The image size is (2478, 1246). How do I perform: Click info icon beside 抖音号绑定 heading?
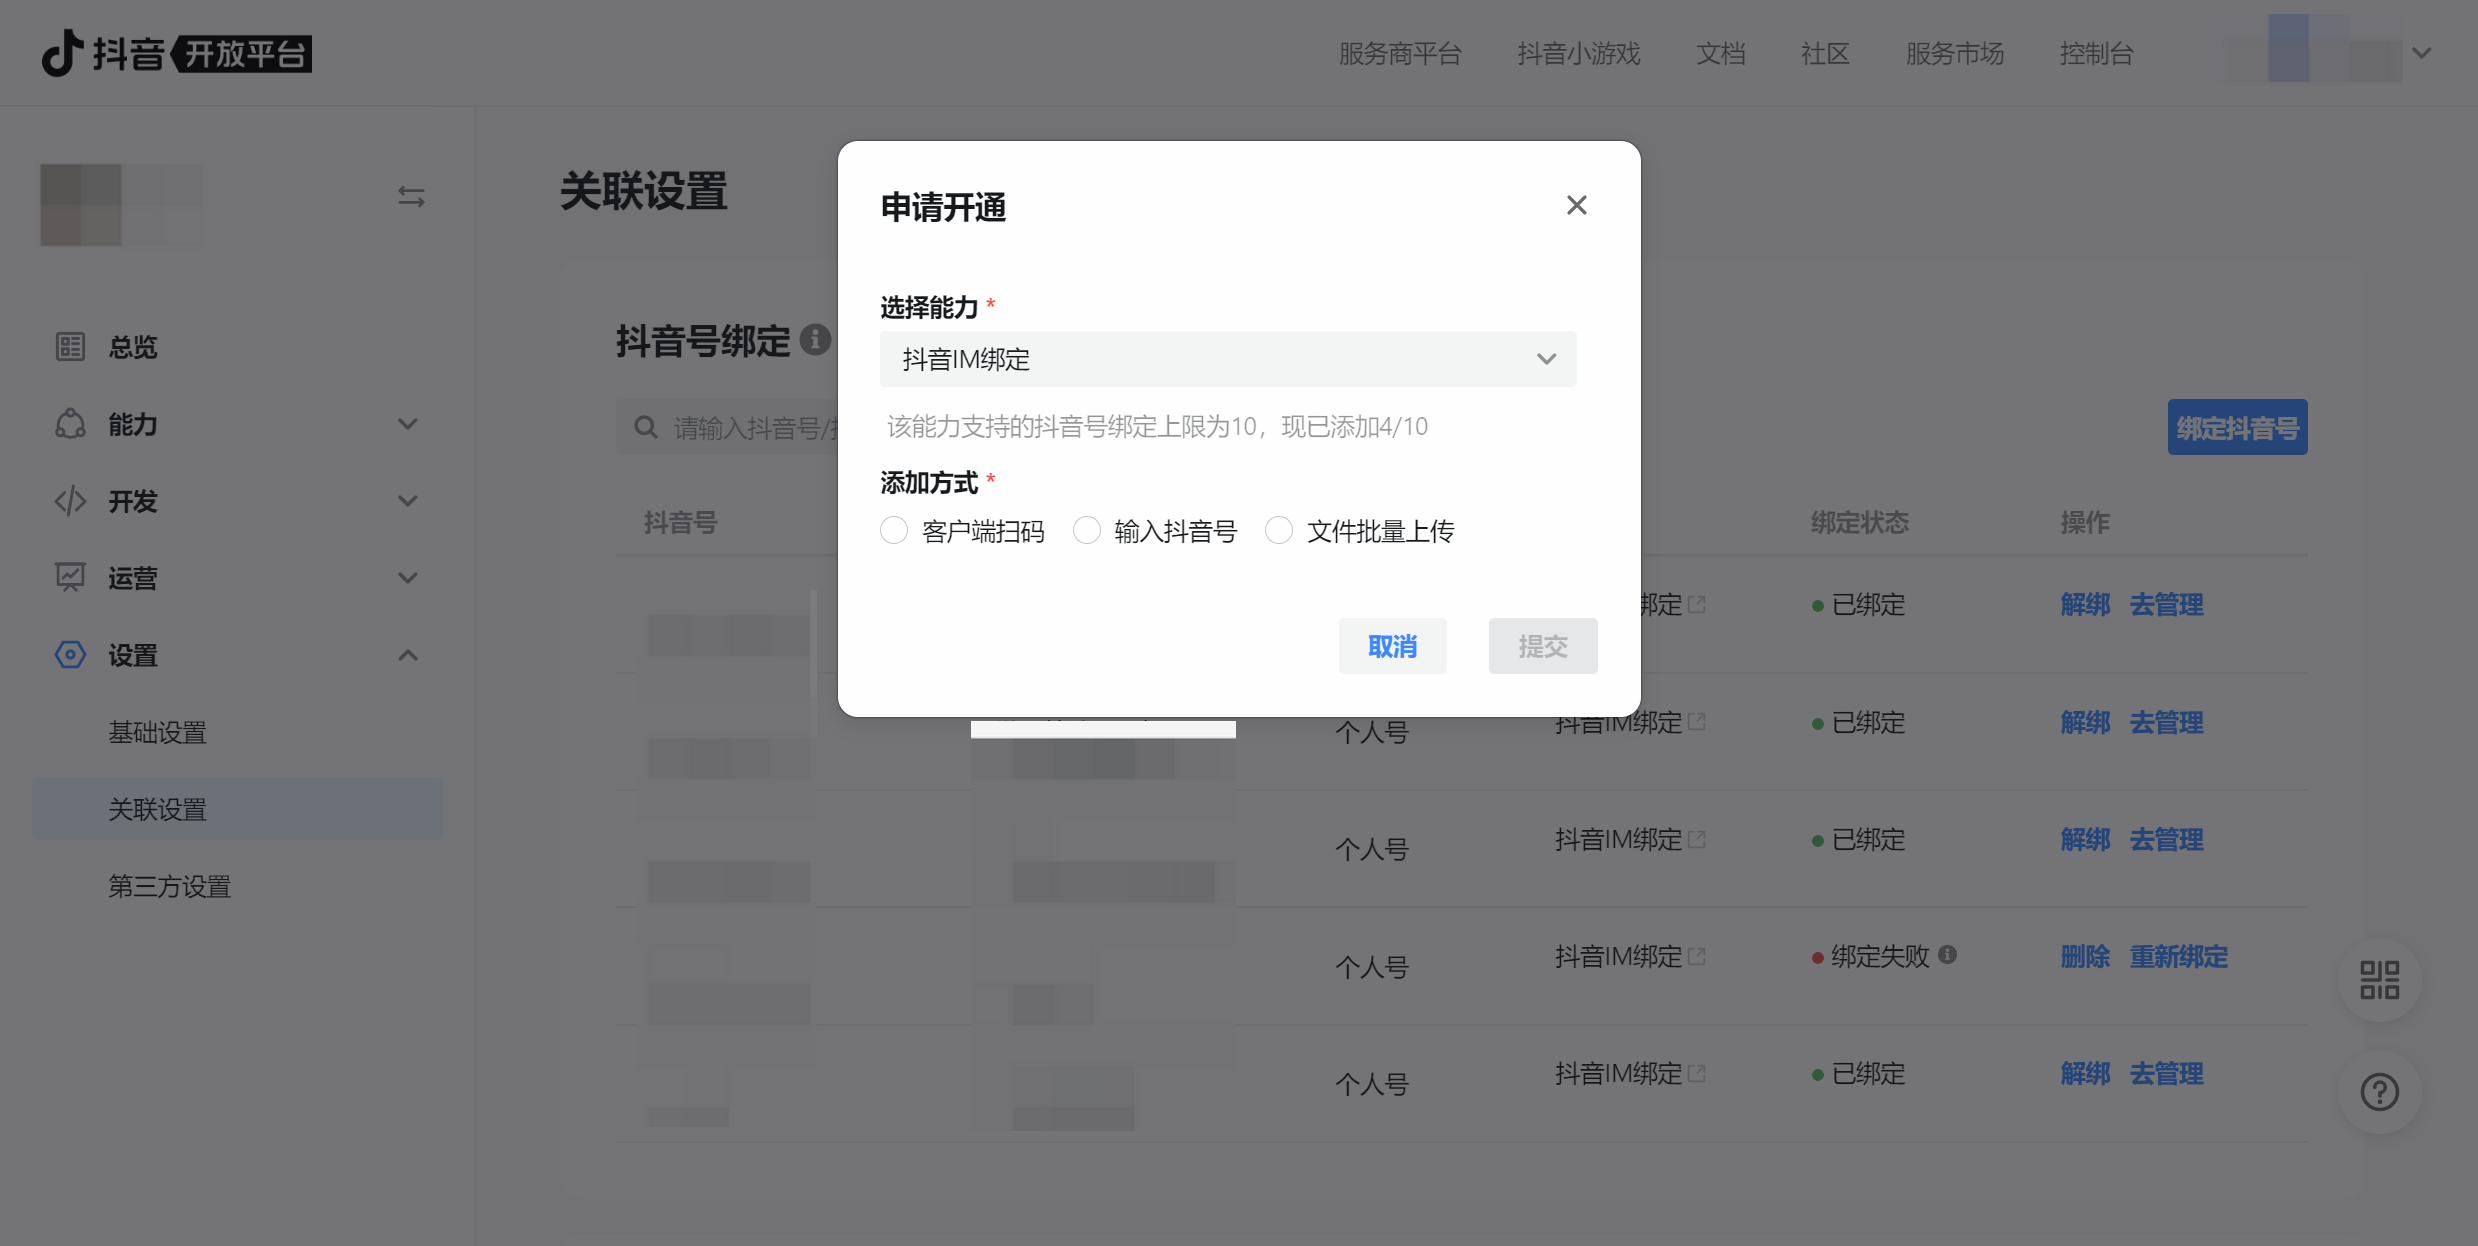point(815,340)
